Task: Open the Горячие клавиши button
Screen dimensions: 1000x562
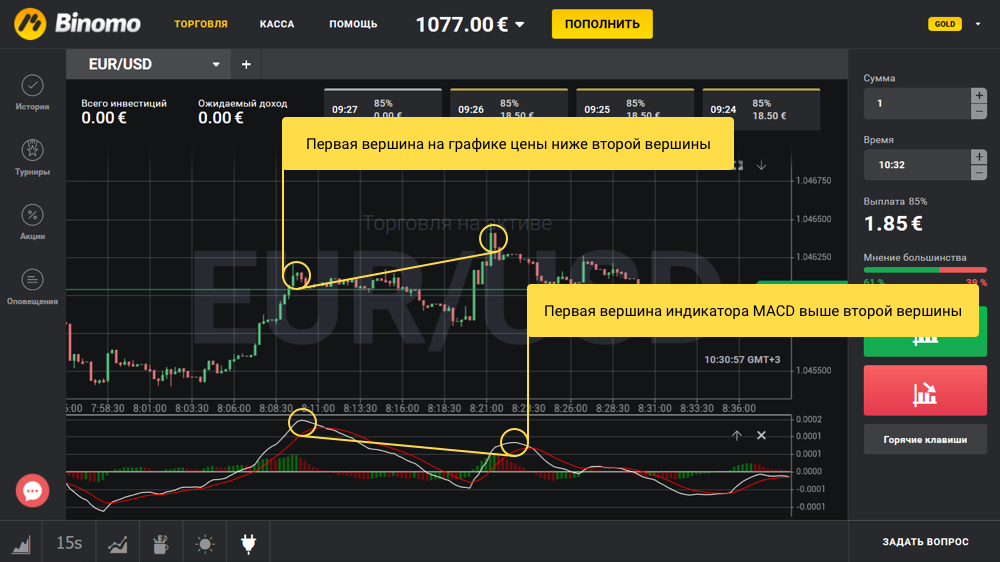Action: [925, 440]
